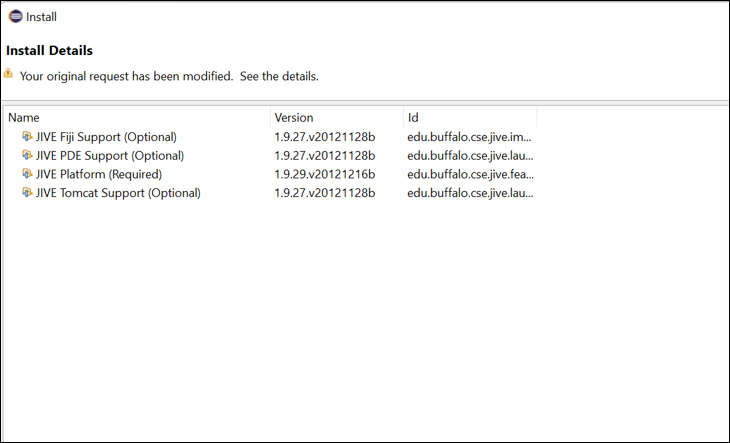This screenshot has width=730, height=443.
Task: Click the Id cell edu.buffalo.cse.jive.im...
Action: (x=470, y=137)
